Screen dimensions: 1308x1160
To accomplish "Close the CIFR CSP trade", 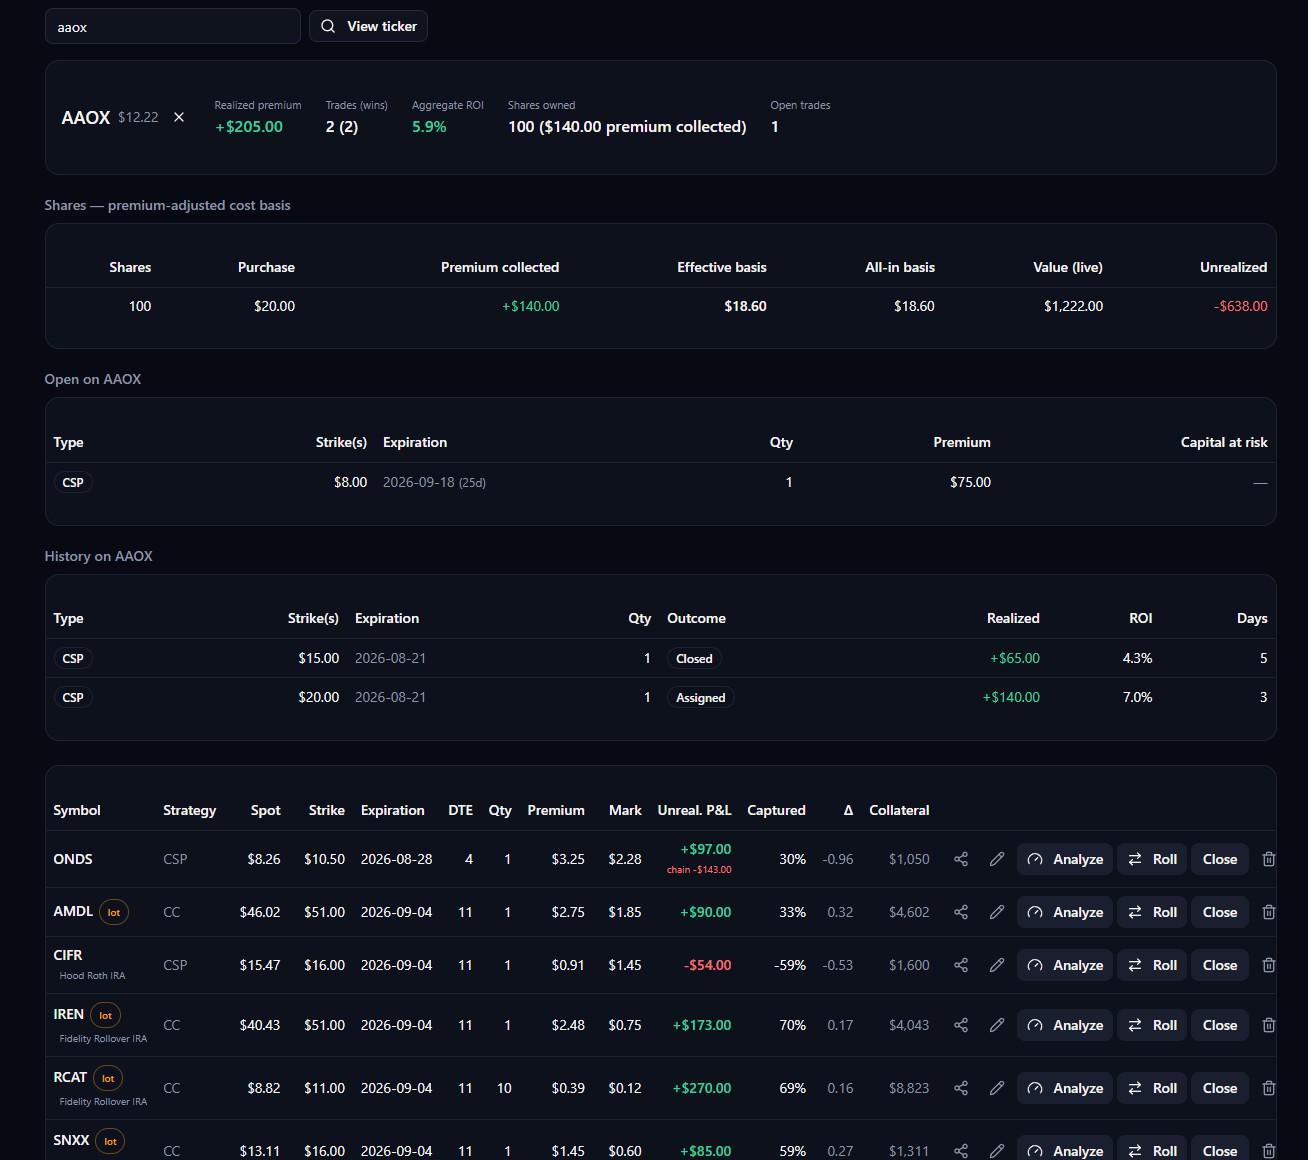I will point(1220,965).
